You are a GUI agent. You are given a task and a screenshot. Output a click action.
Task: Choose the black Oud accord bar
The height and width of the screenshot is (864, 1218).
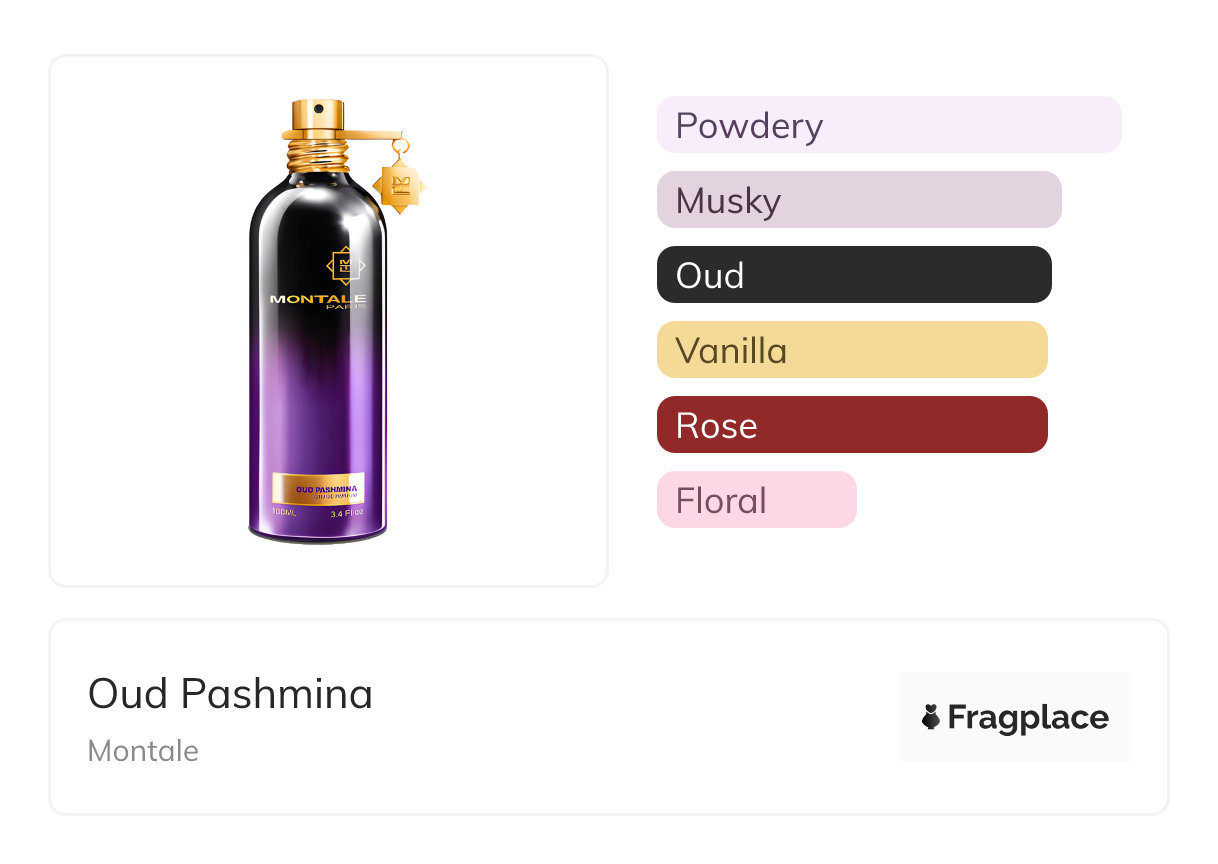point(853,275)
